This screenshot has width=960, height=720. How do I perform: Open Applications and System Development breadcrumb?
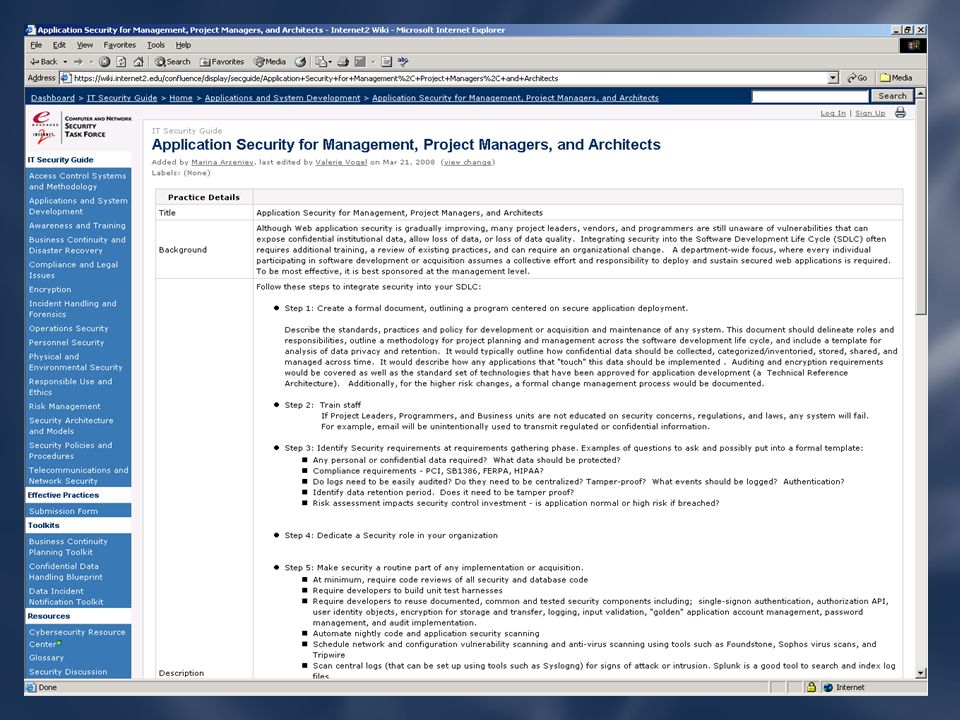pos(282,97)
